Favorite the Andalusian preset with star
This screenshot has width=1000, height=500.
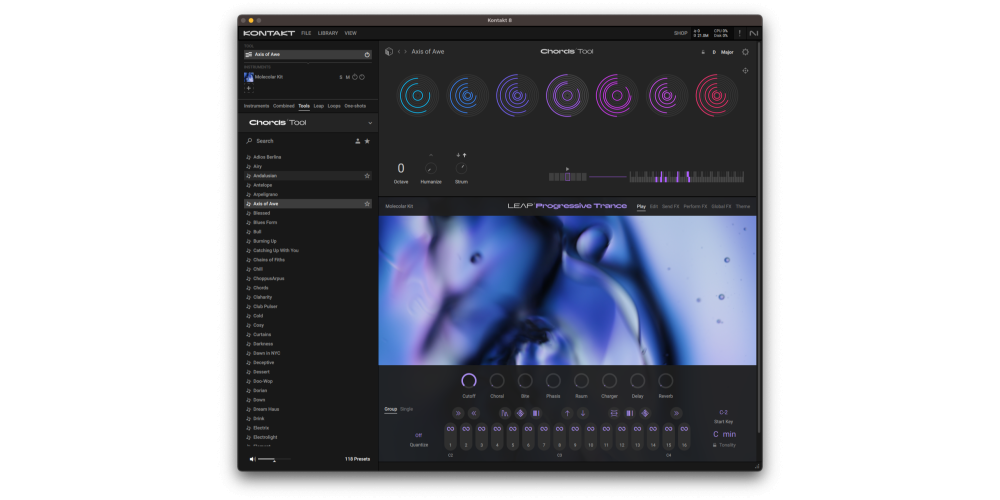tap(367, 175)
